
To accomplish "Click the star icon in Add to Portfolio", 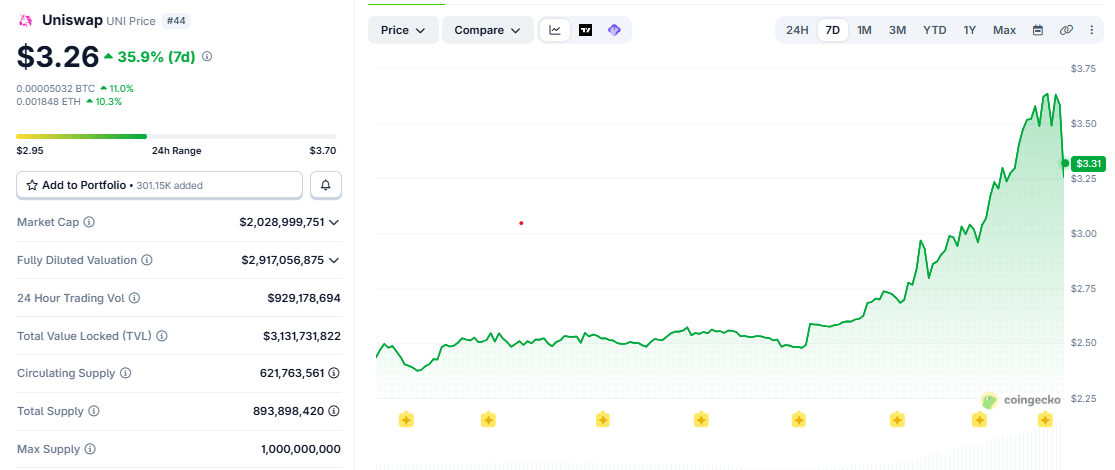I will [x=32, y=185].
